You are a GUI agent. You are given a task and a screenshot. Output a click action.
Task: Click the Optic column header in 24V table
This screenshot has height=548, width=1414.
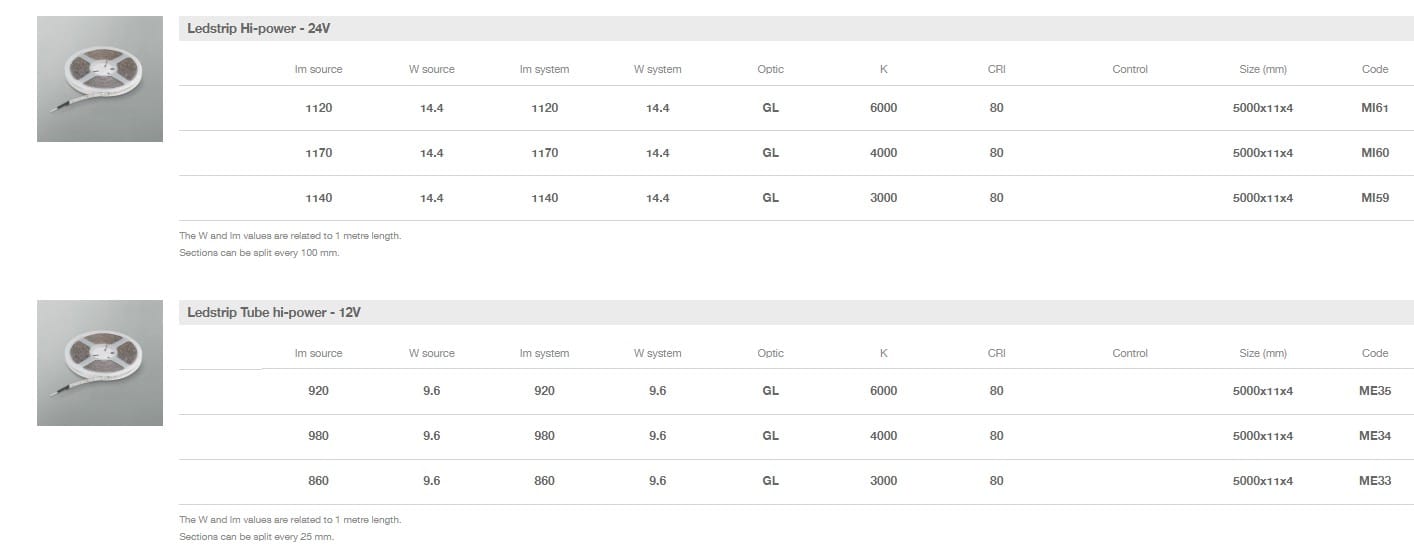click(x=770, y=70)
